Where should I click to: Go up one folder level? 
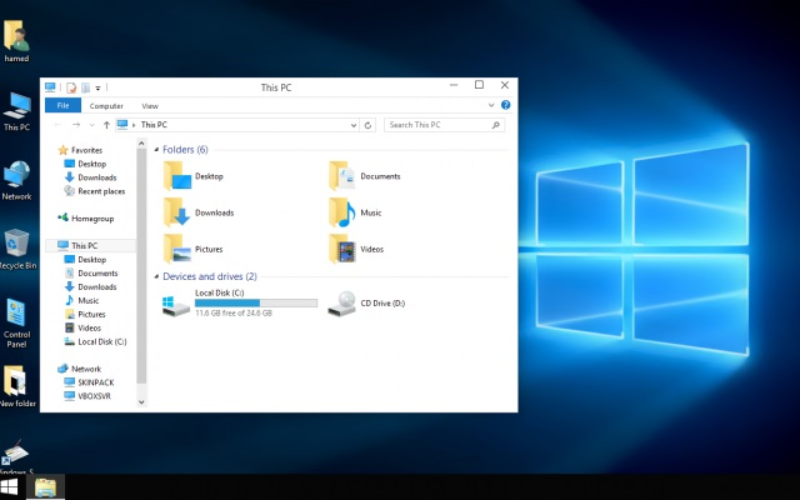pyautogui.click(x=107, y=125)
